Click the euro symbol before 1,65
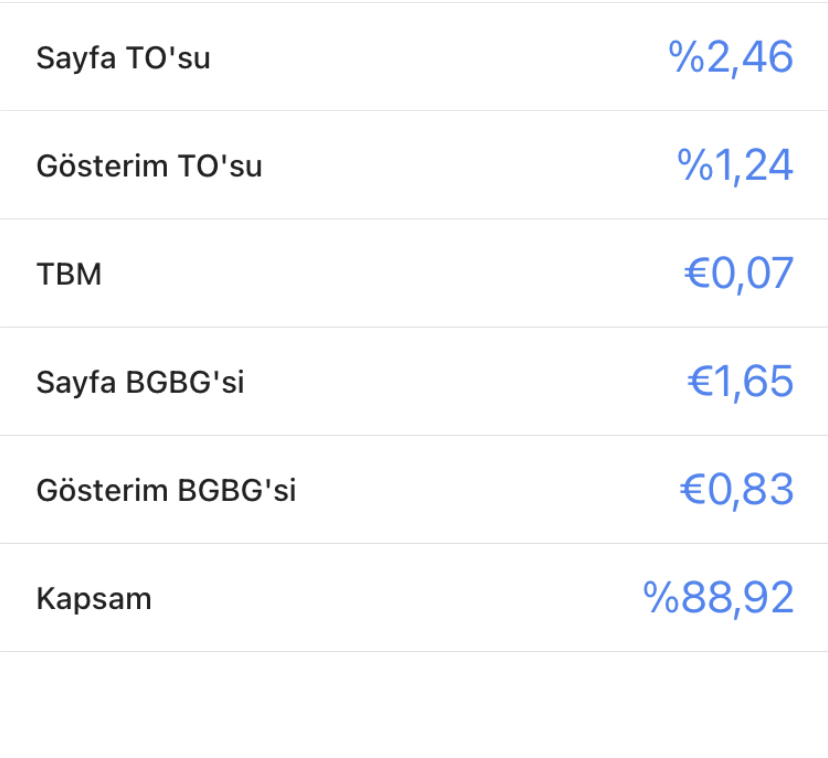The width and height of the screenshot is (828, 758). tap(700, 381)
